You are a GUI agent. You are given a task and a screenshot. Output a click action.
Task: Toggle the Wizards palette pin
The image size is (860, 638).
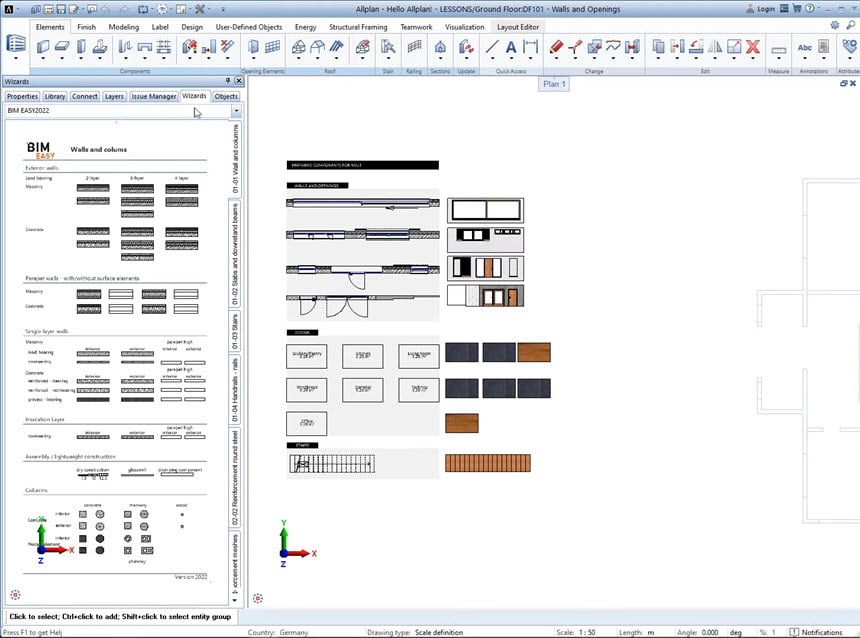228,81
